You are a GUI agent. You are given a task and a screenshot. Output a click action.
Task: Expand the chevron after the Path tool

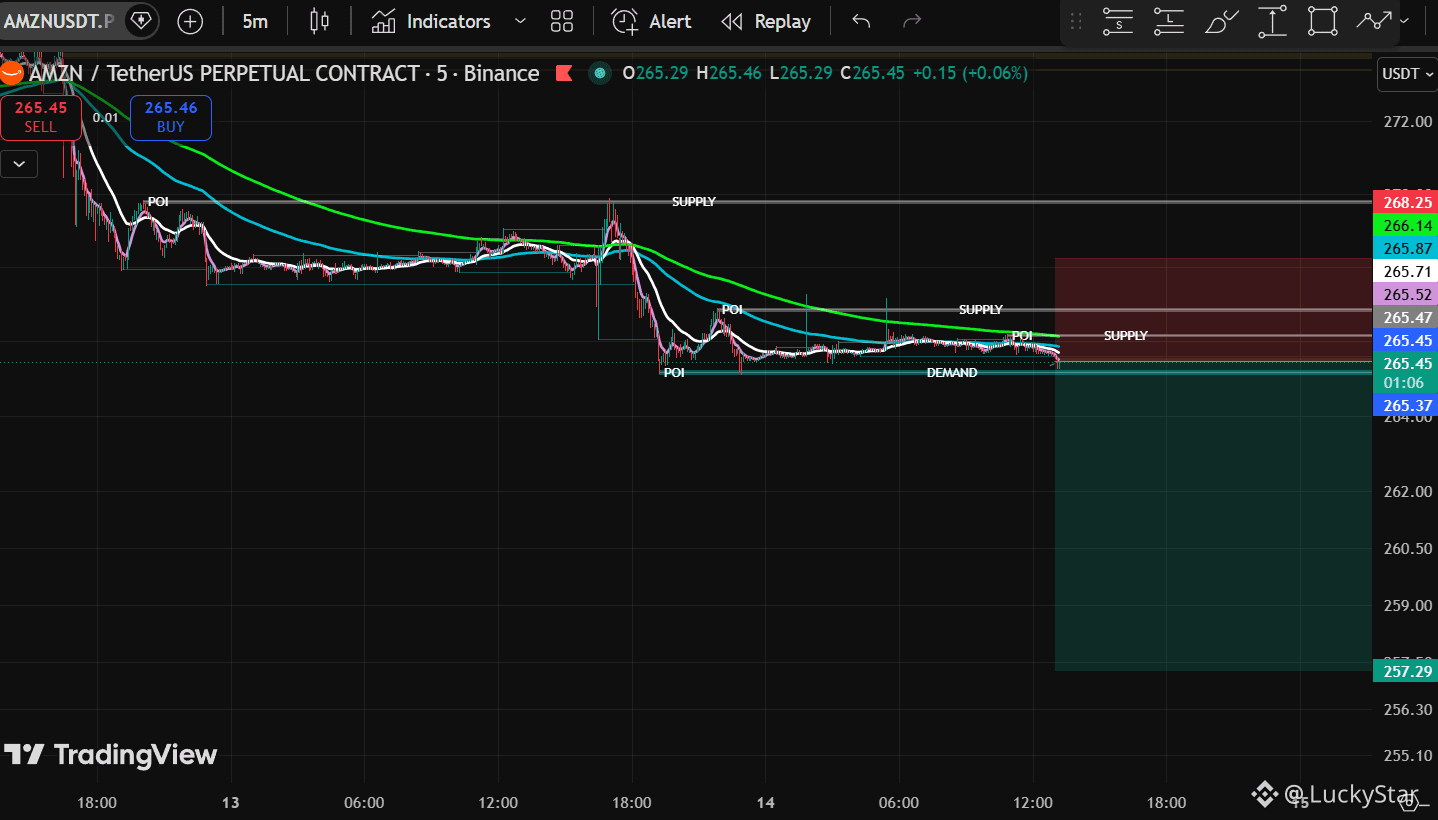pos(1405,21)
